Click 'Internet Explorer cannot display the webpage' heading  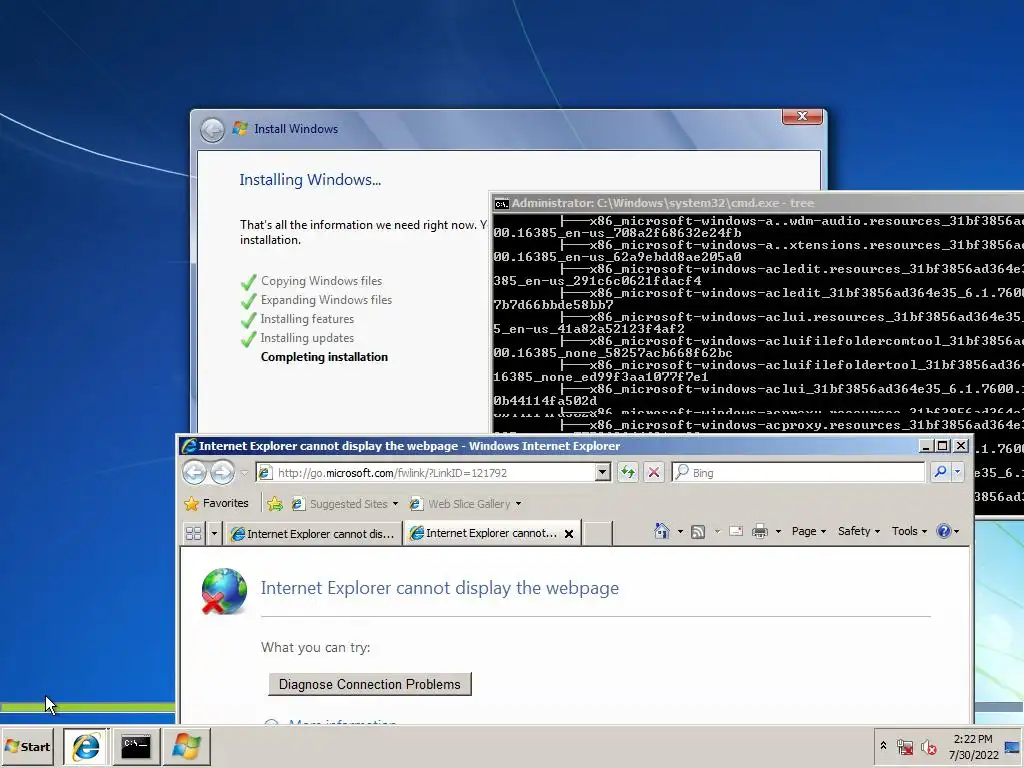tap(440, 588)
